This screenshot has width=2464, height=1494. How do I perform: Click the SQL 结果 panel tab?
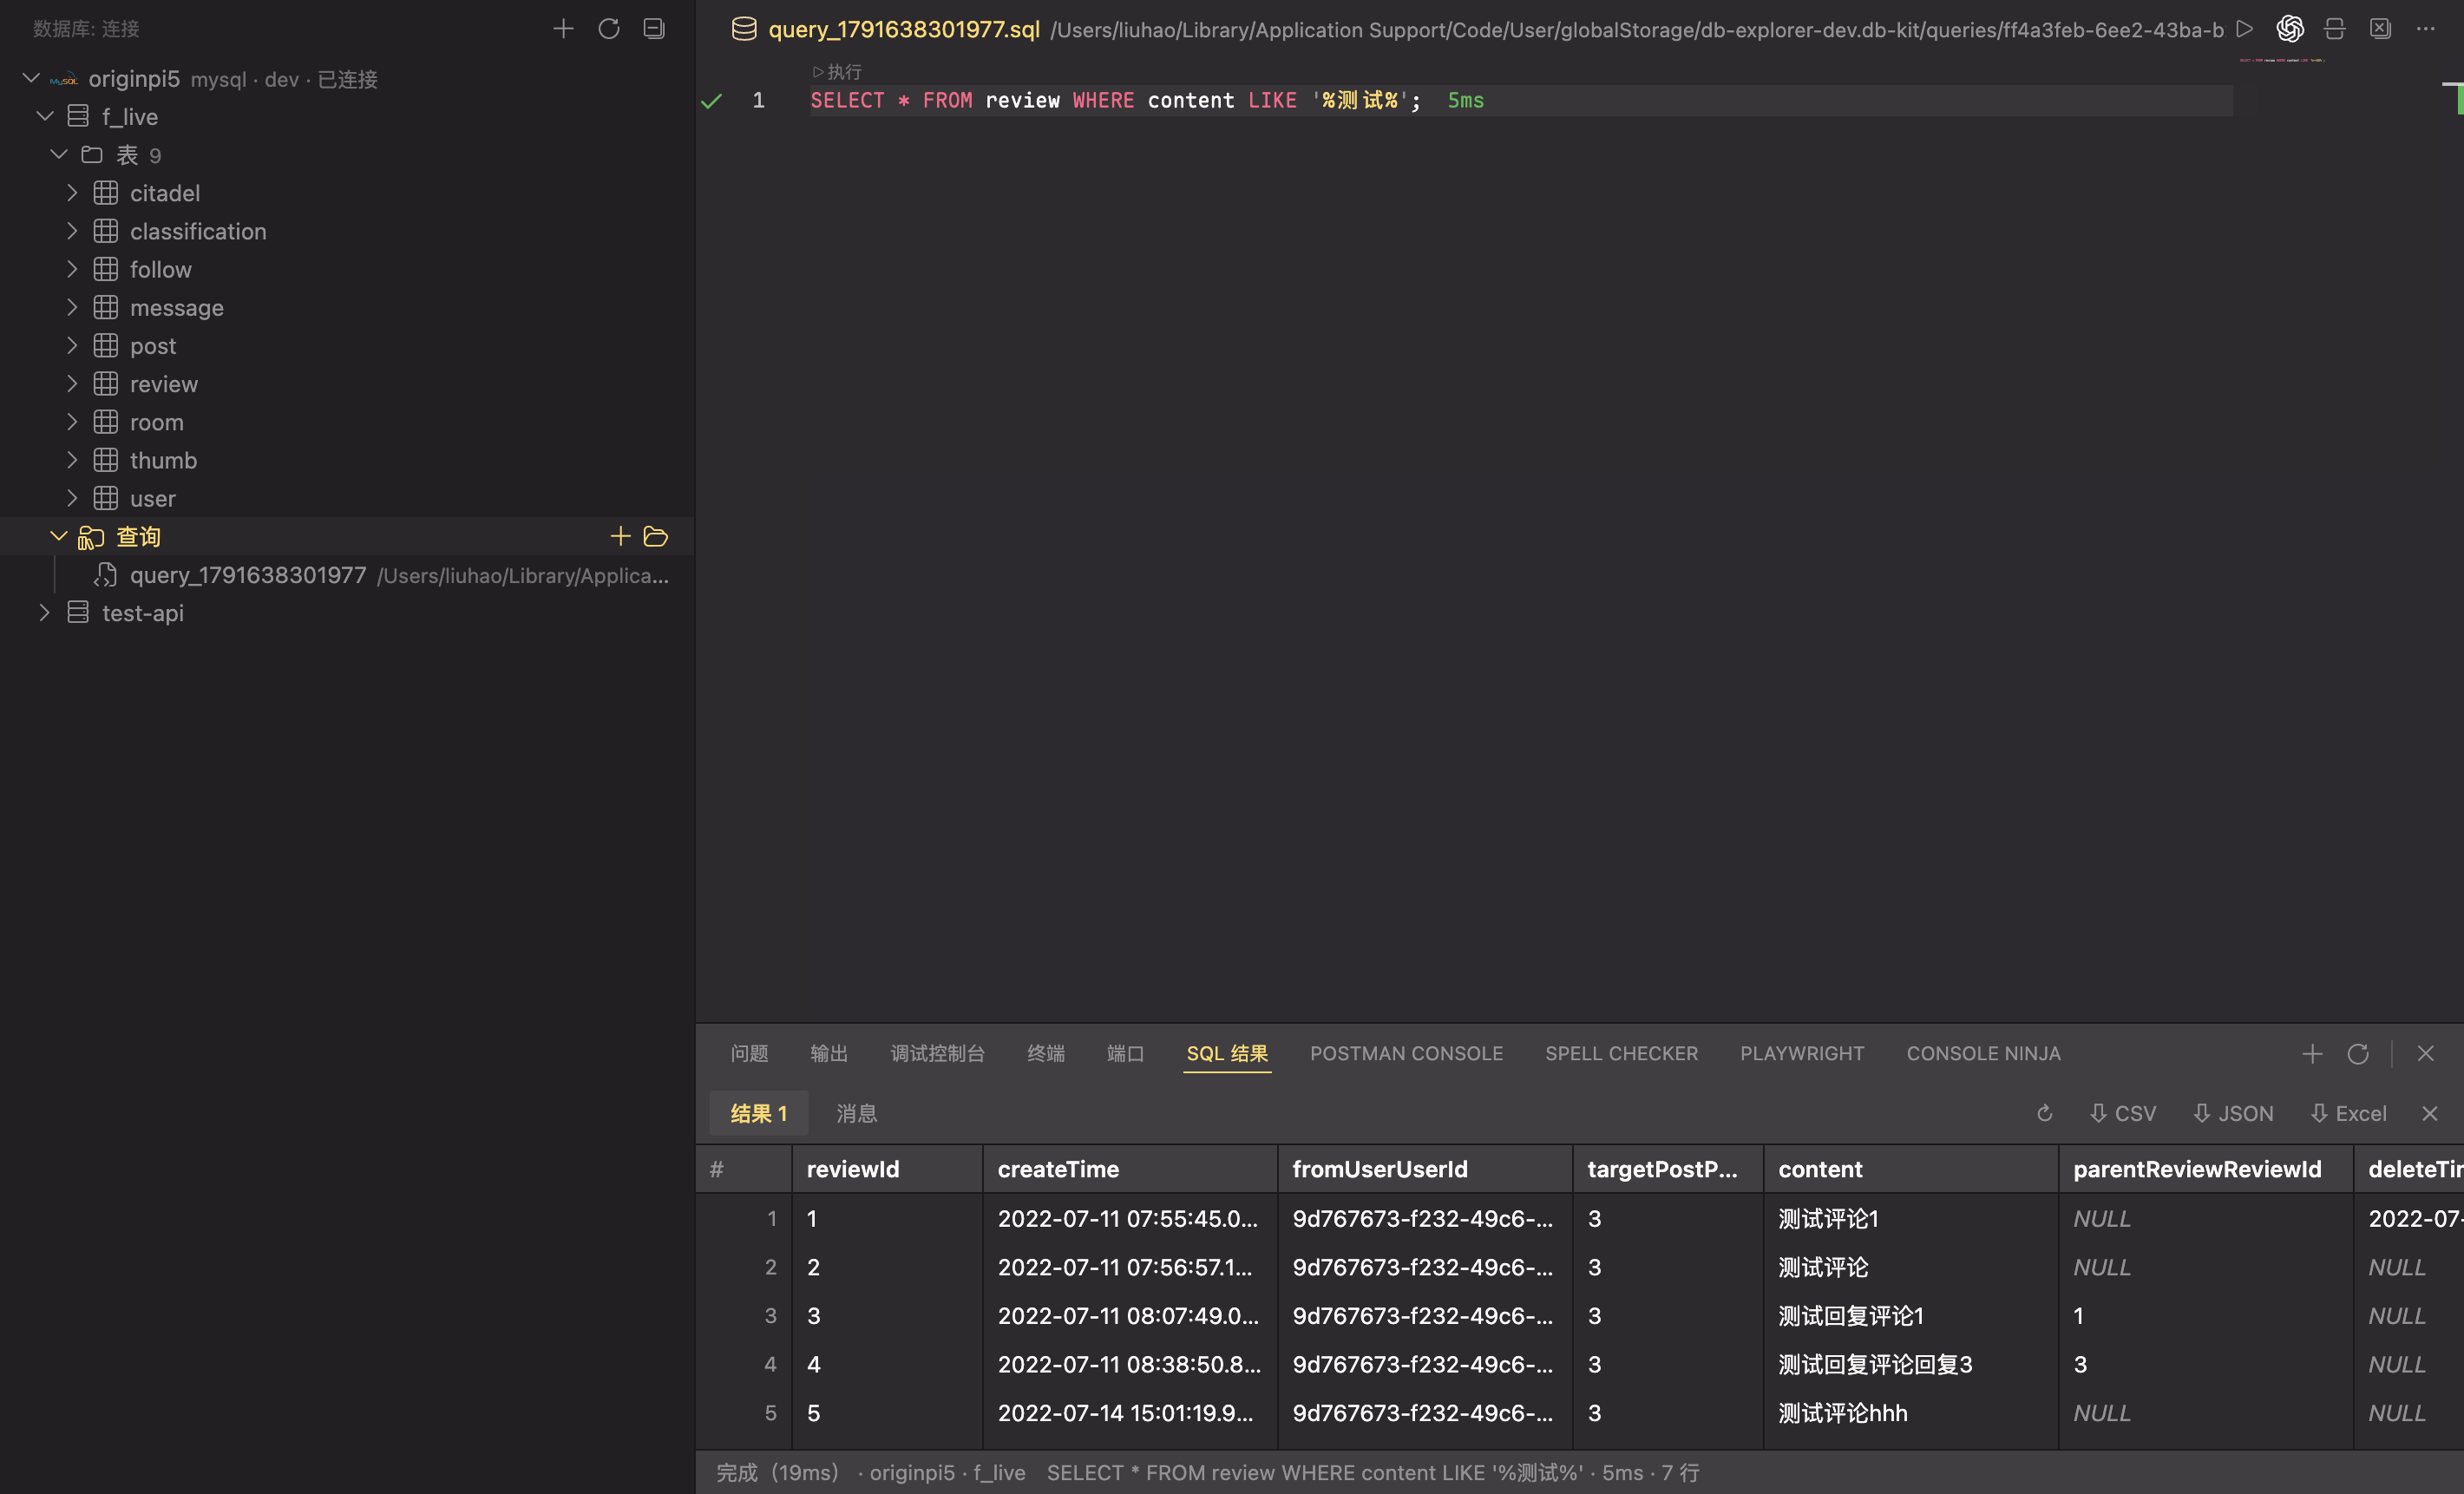(x=1227, y=1054)
